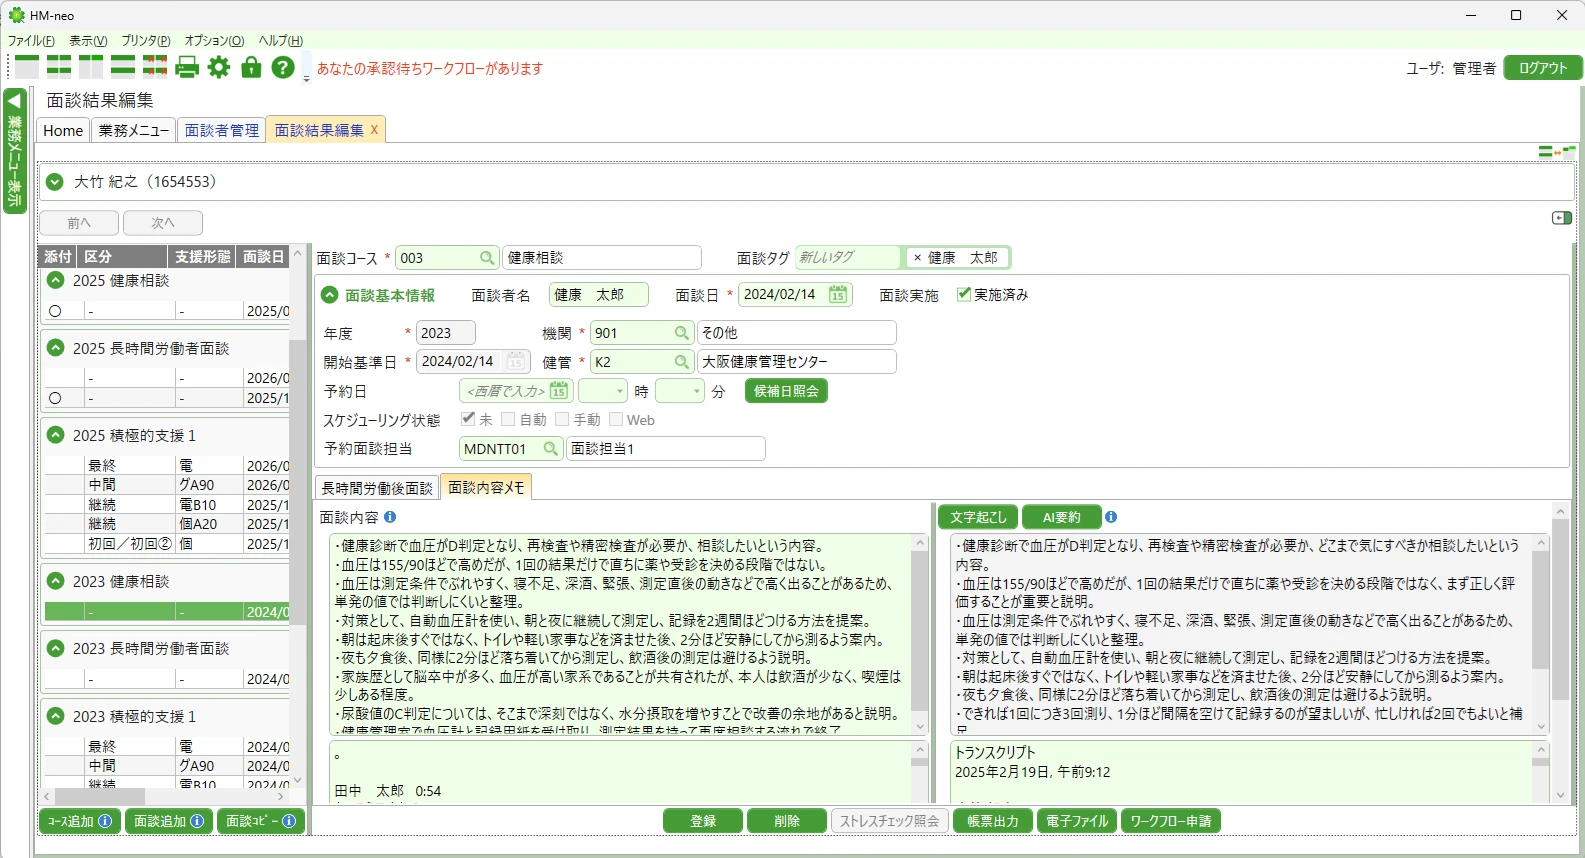The width and height of the screenshot is (1585, 858).
Task: Select the radio button under 2025 健康相談
Action: click(55, 311)
